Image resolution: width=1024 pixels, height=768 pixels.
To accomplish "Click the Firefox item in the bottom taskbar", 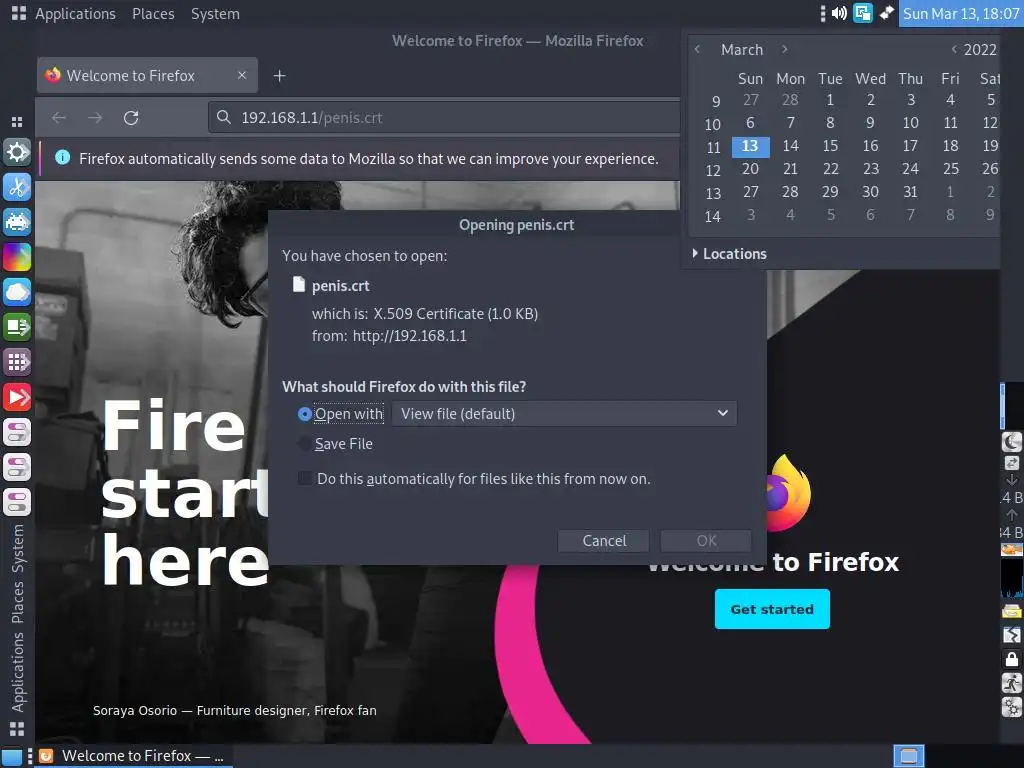I will [x=131, y=756].
